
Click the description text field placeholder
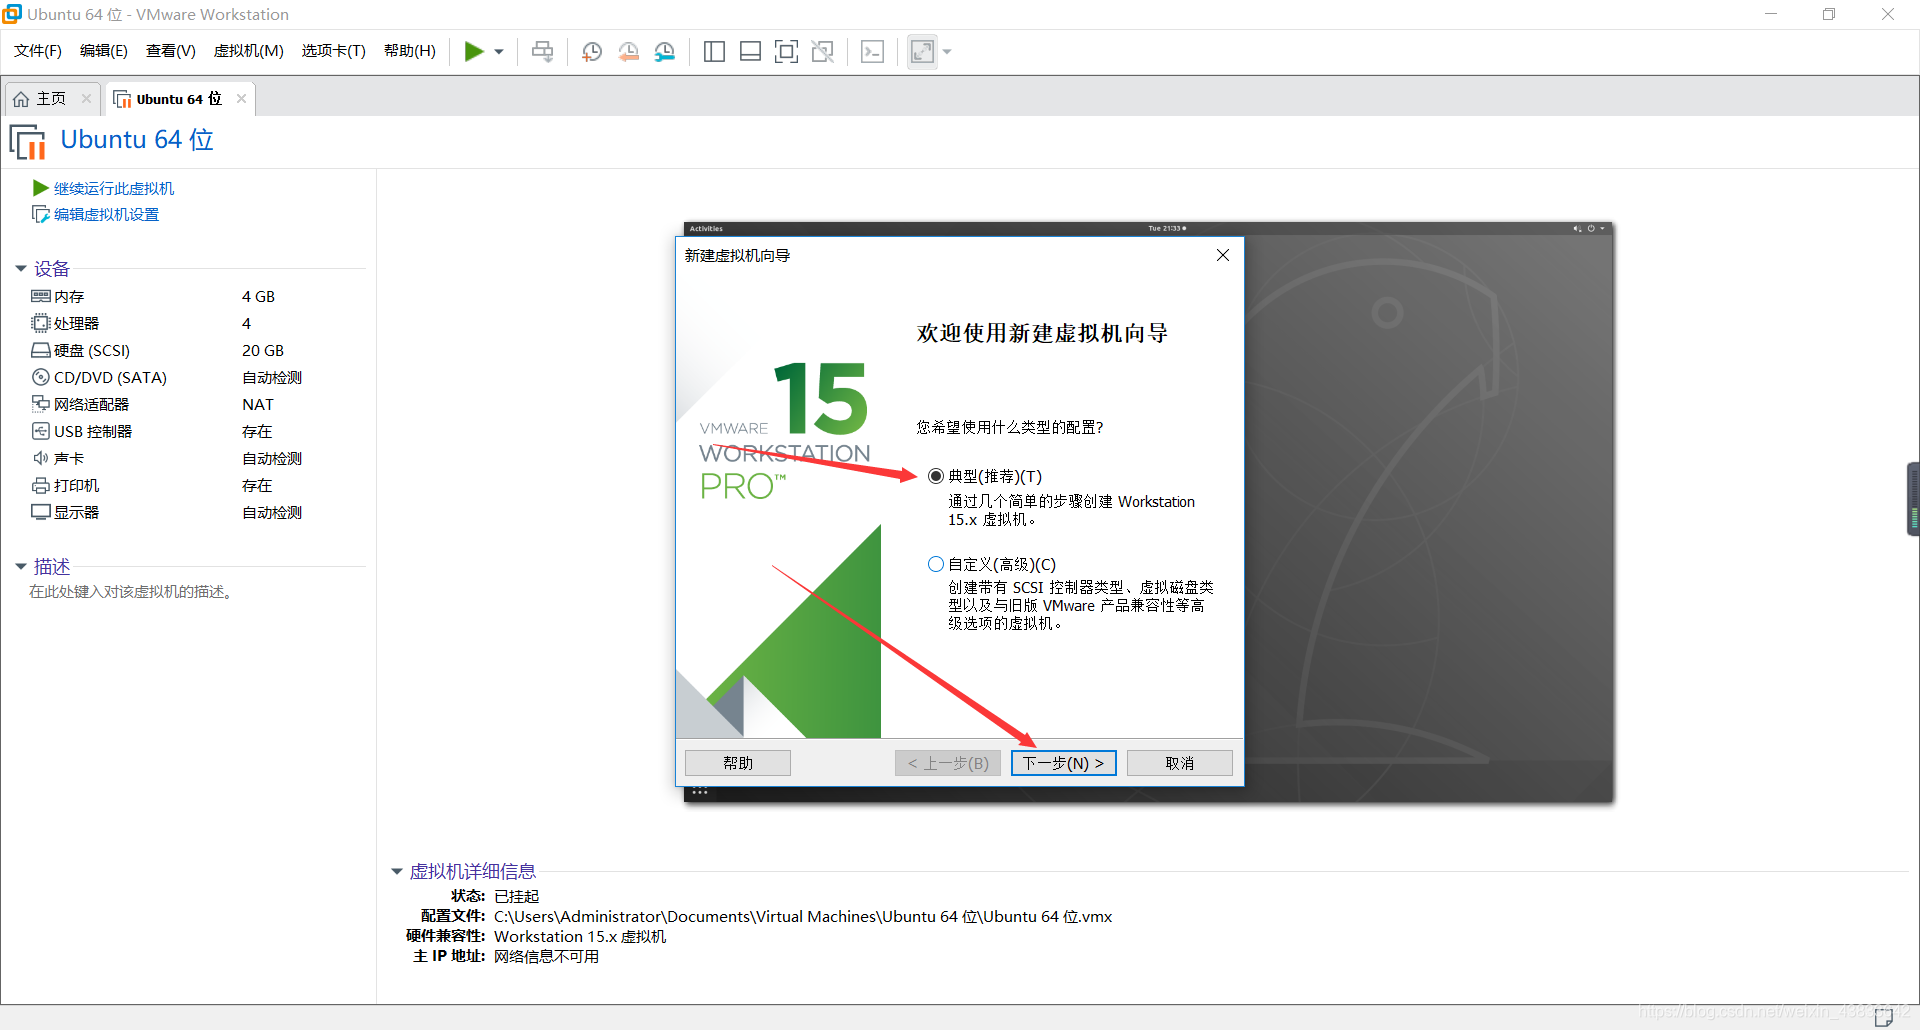tap(131, 592)
